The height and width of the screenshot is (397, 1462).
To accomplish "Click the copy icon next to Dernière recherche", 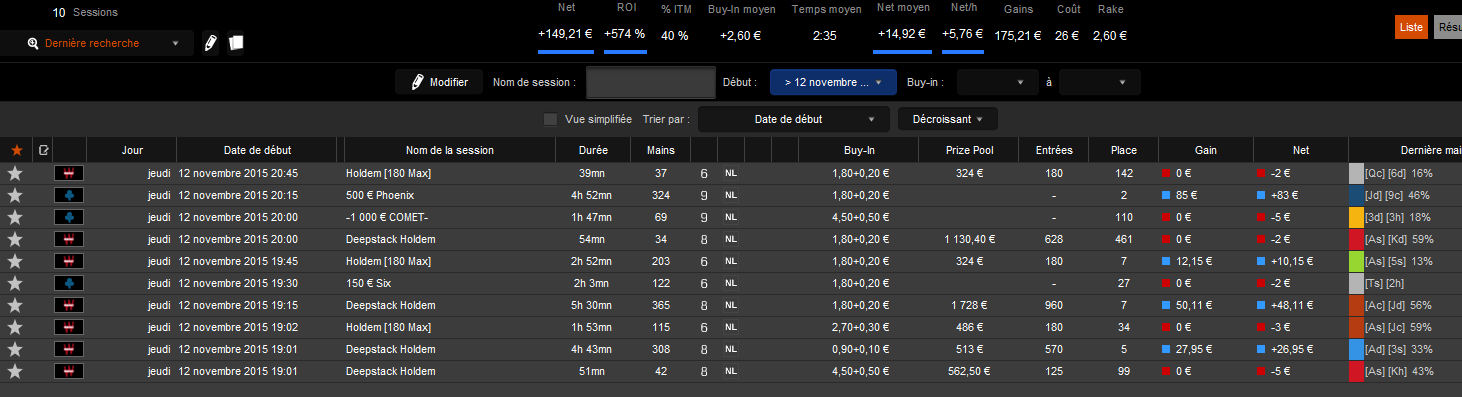I will coord(236,43).
